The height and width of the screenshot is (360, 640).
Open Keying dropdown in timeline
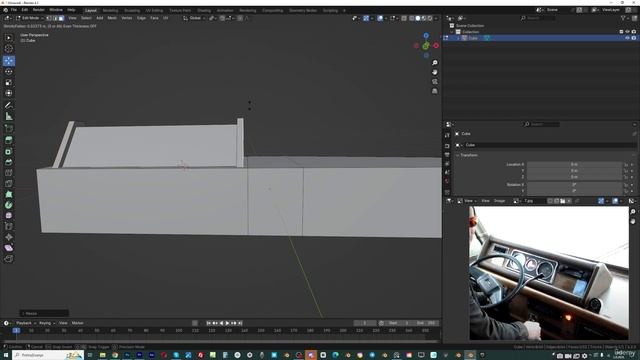coord(47,323)
